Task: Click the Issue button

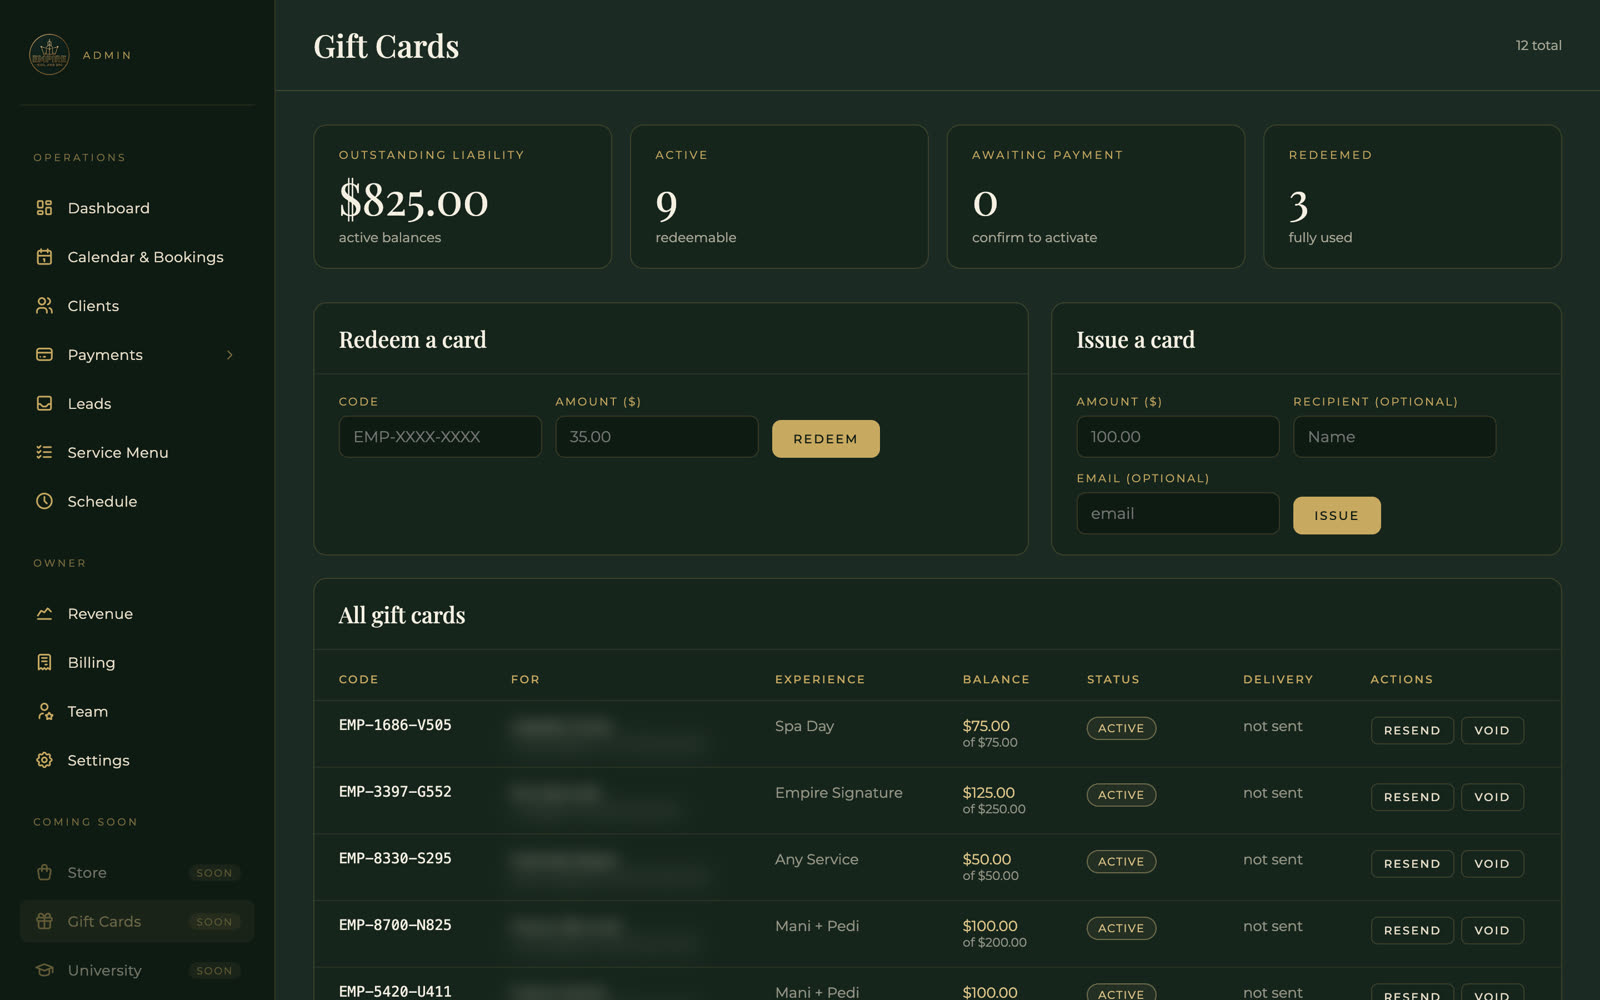Action: tap(1337, 516)
